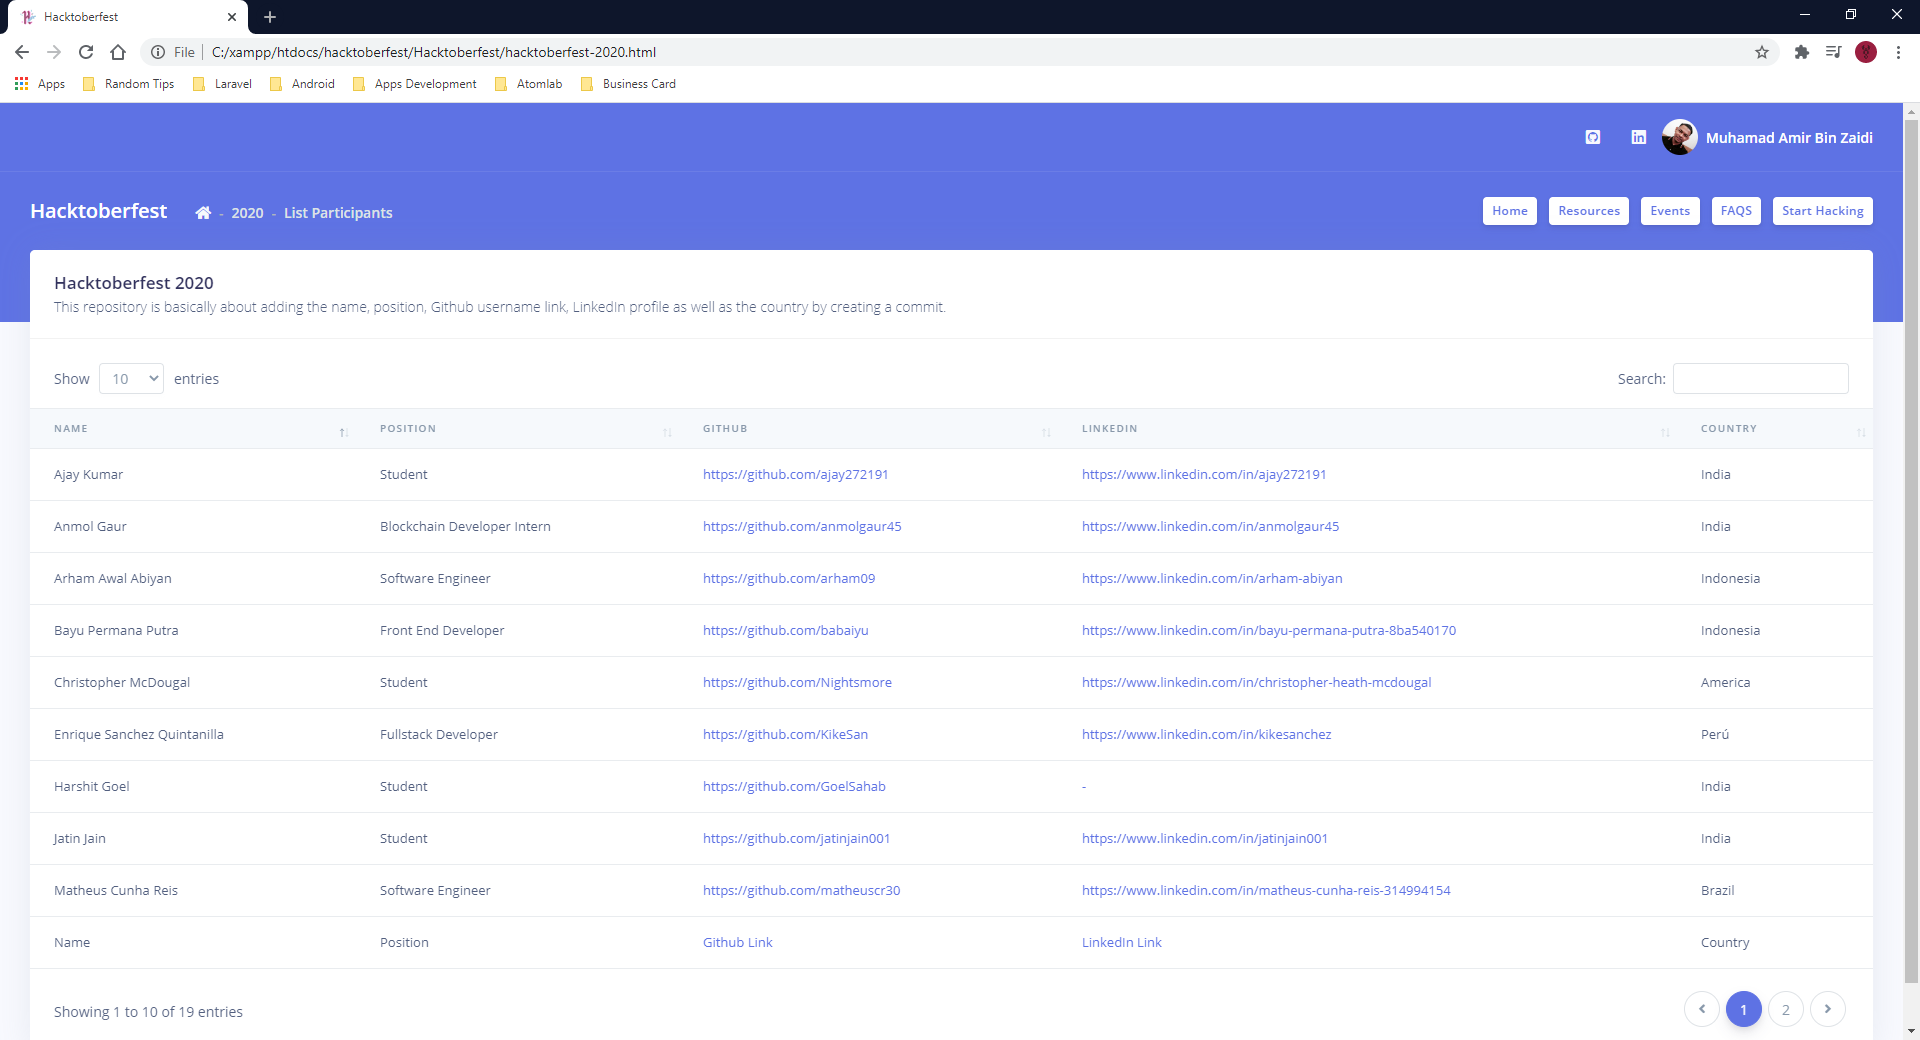View site info icon in address bar
The width and height of the screenshot is (1920, 1040).
click(158, 52)
